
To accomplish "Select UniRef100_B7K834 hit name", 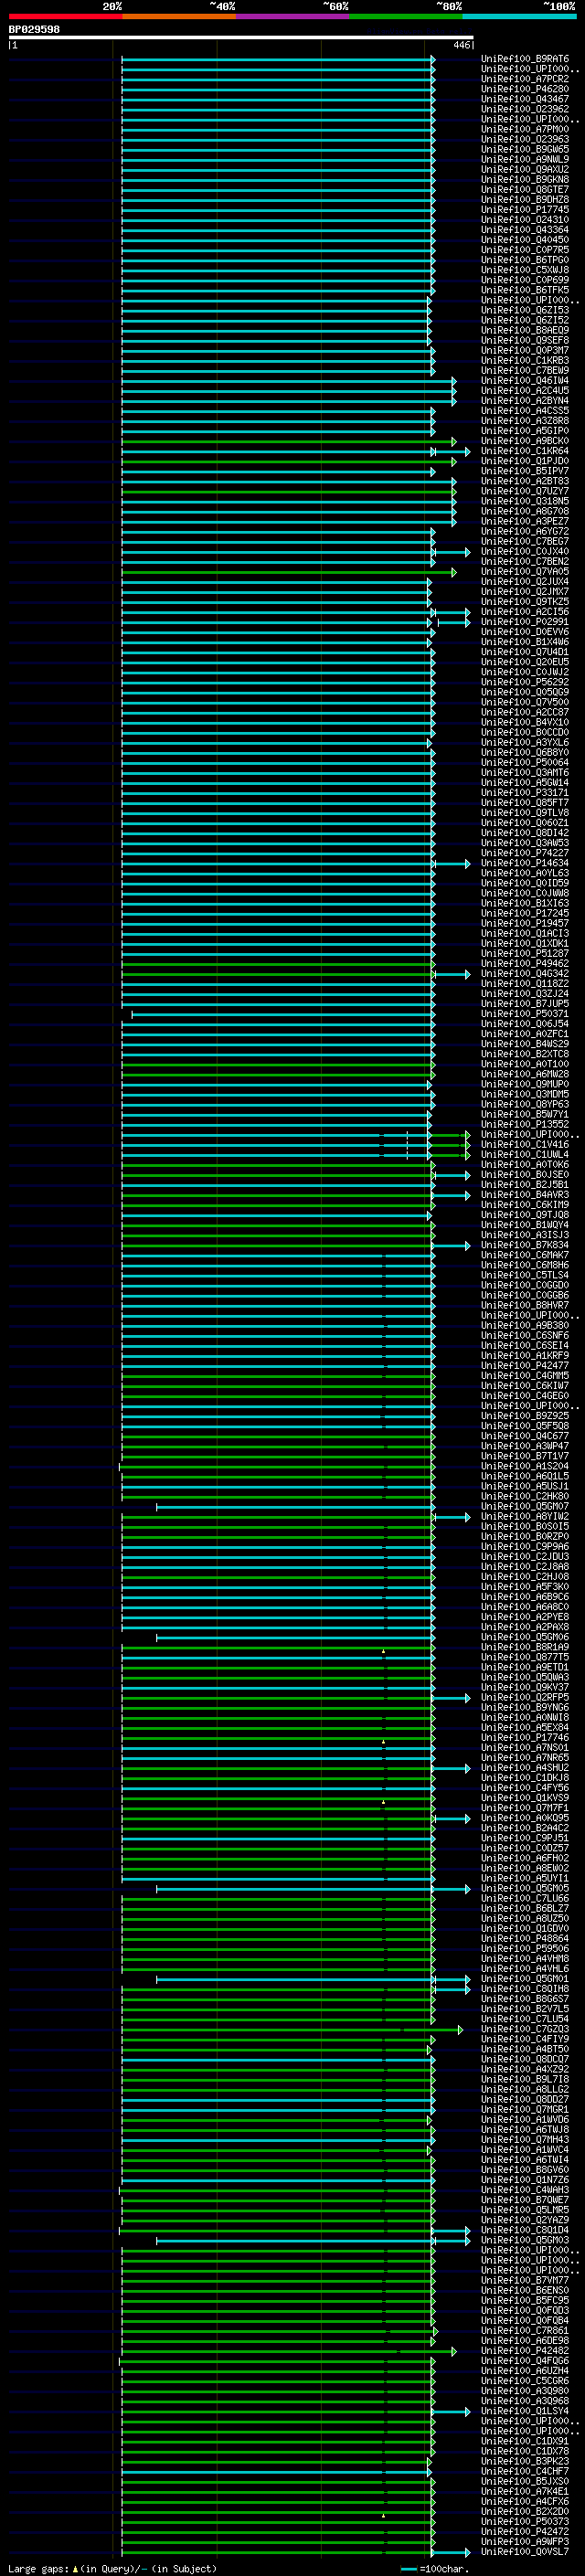I will [x=525, y=1246].
